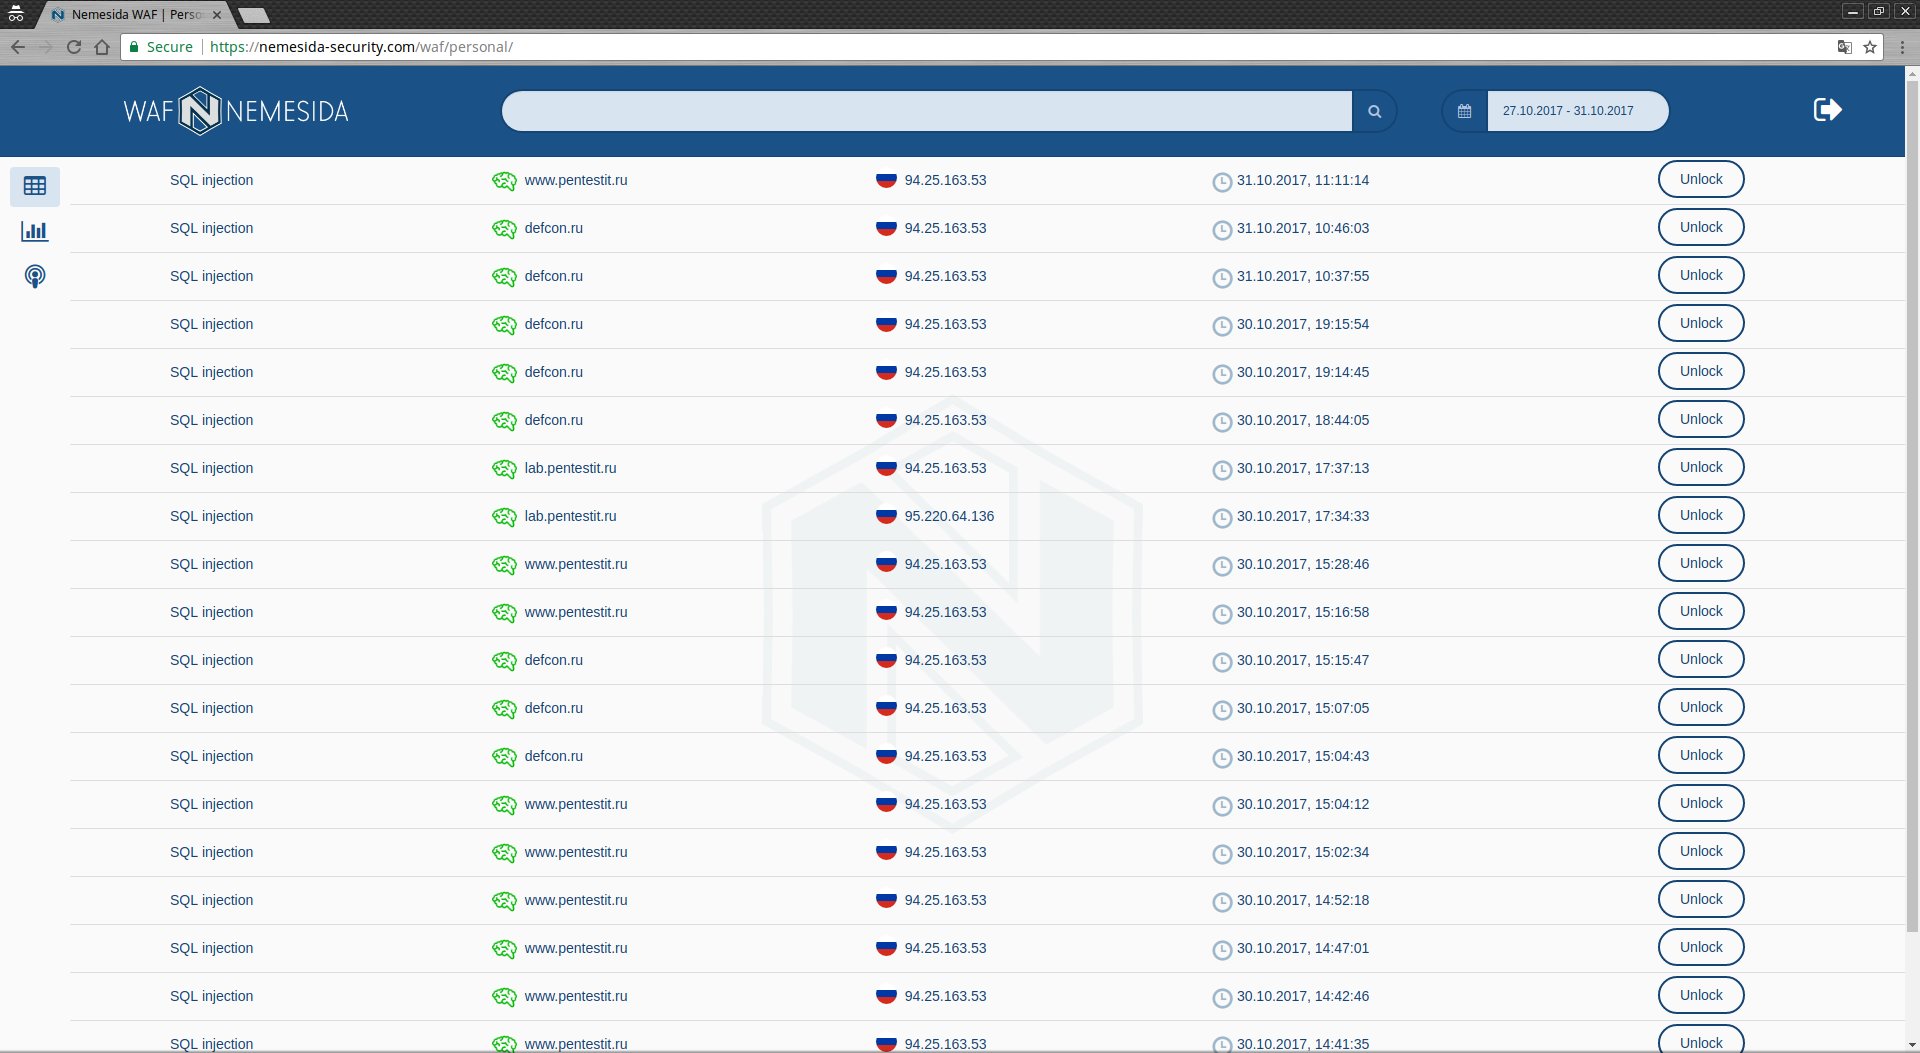Unlock the 30.10.2017, 14:52:18 entry
The image size is (1920, 1053).
[x=1701, y=899]
